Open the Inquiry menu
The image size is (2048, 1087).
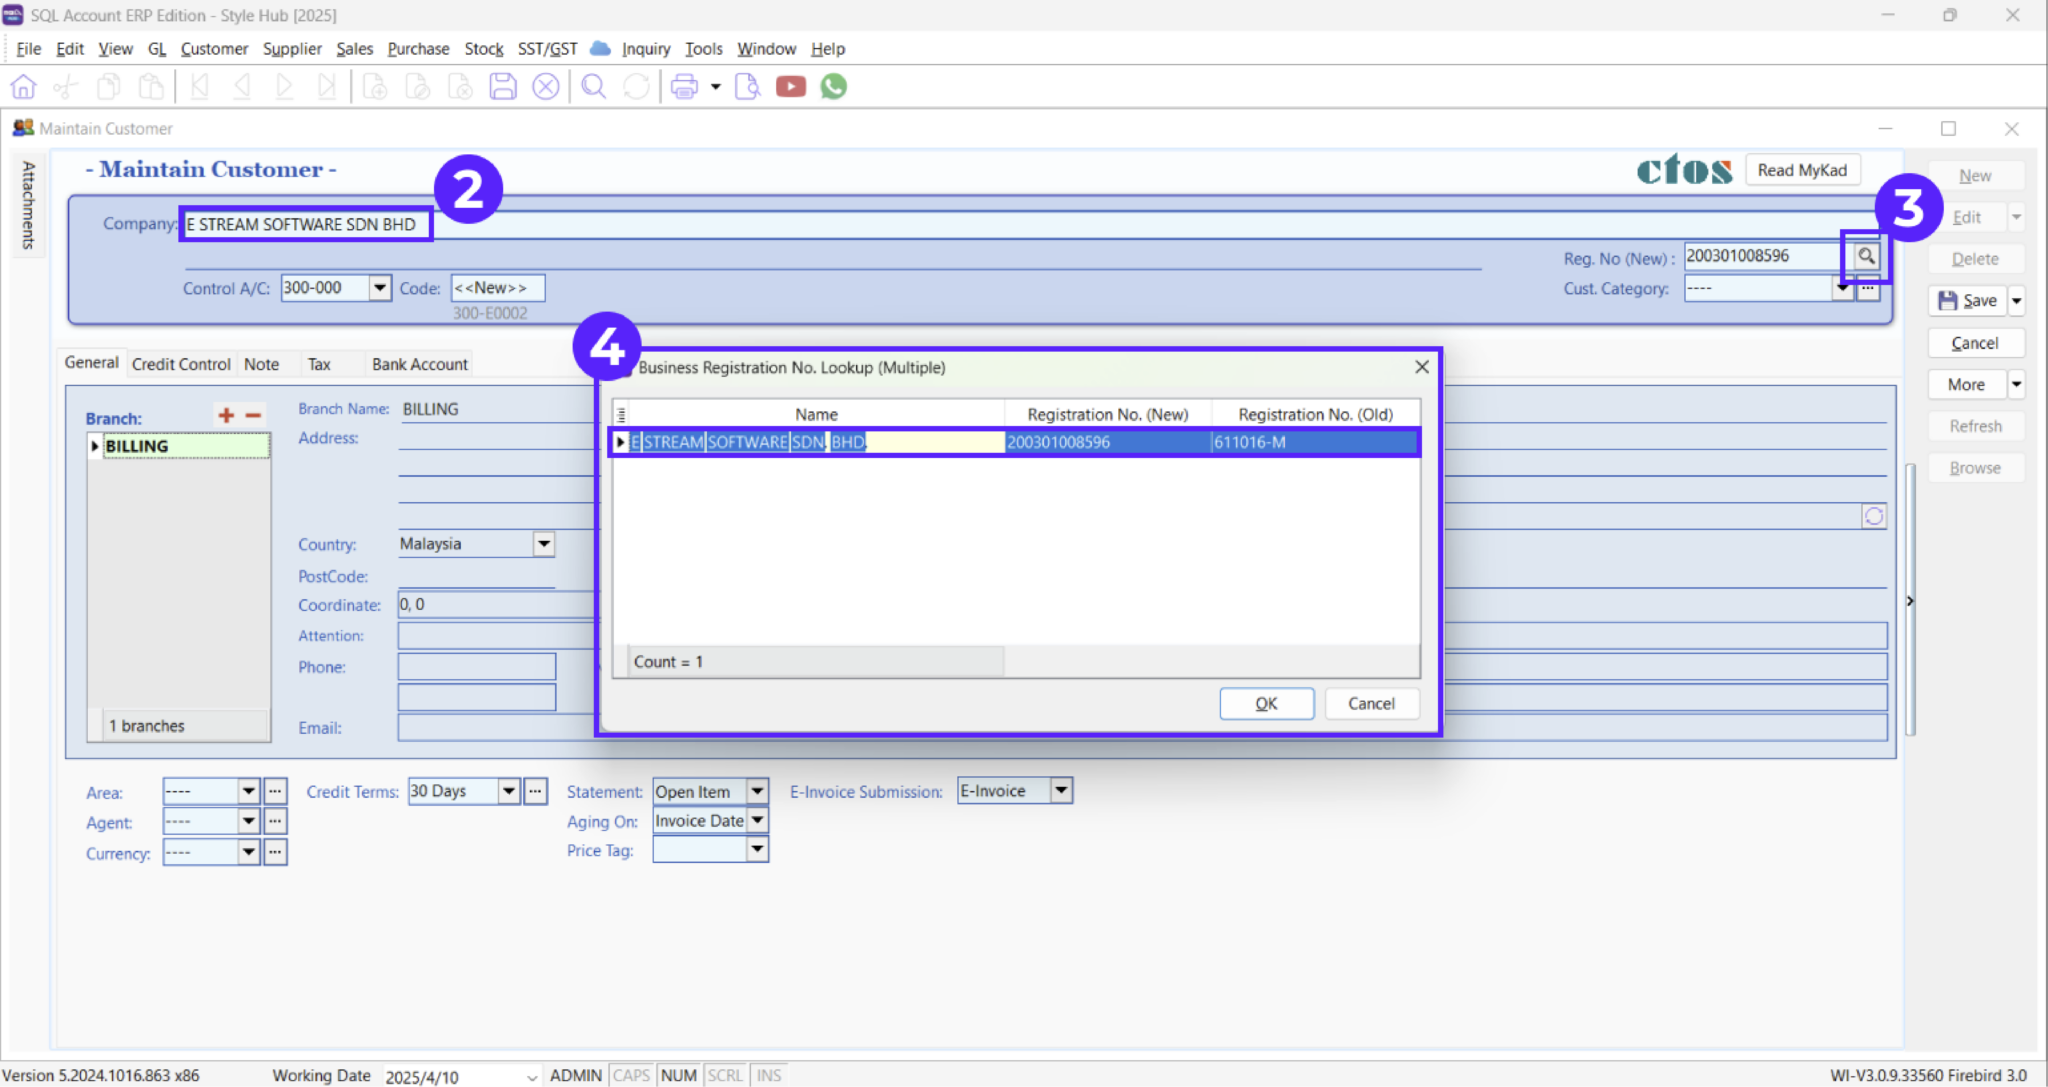coord(645,48)
